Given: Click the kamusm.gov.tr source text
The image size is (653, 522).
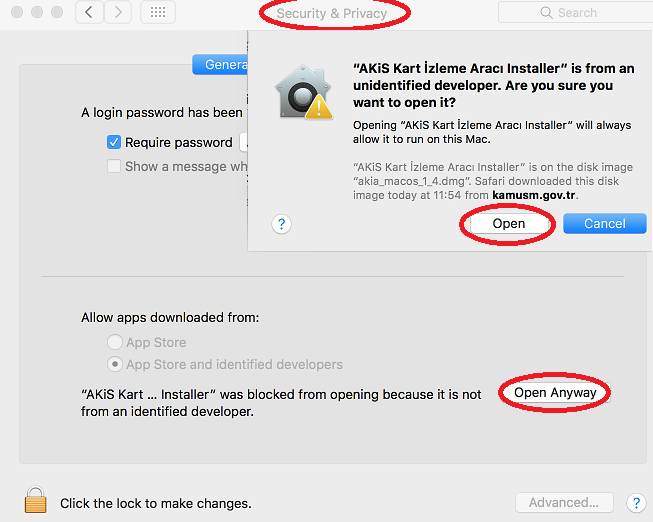Looking at the screenshot, I should (x=534, y=195).
